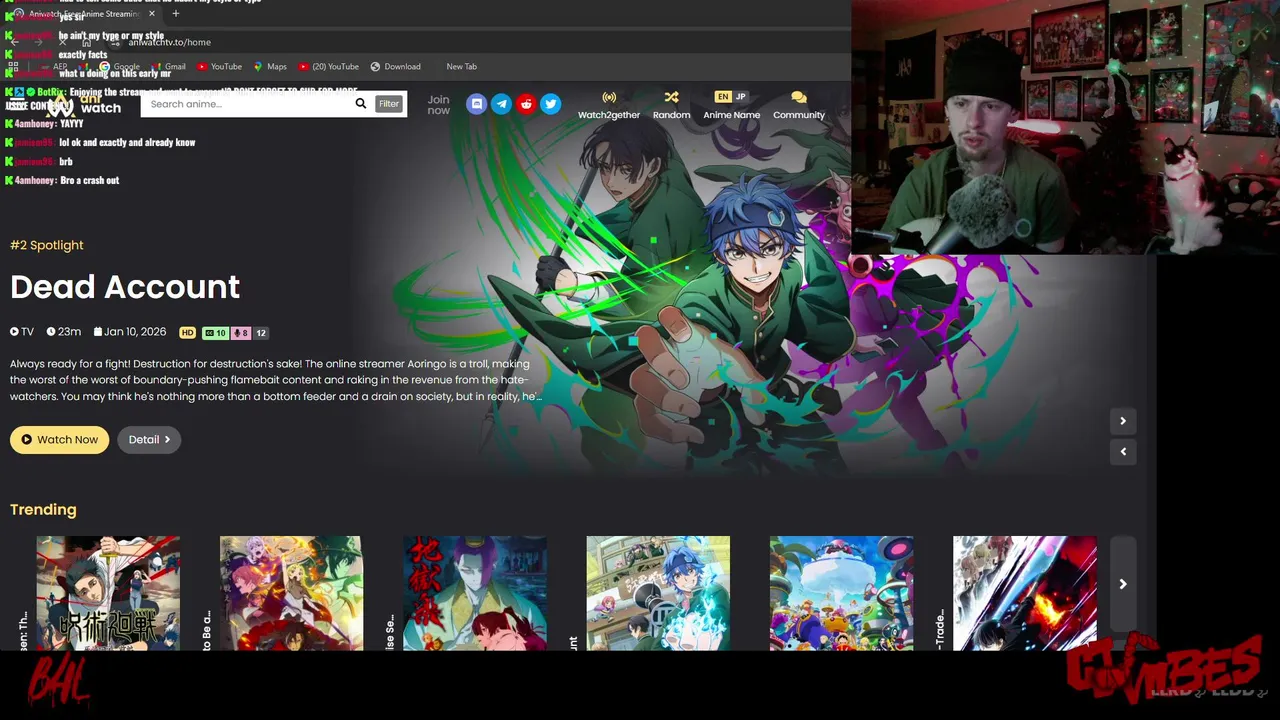
Task: Open the New Tab bookmark
Action: [x=461, y=67]
